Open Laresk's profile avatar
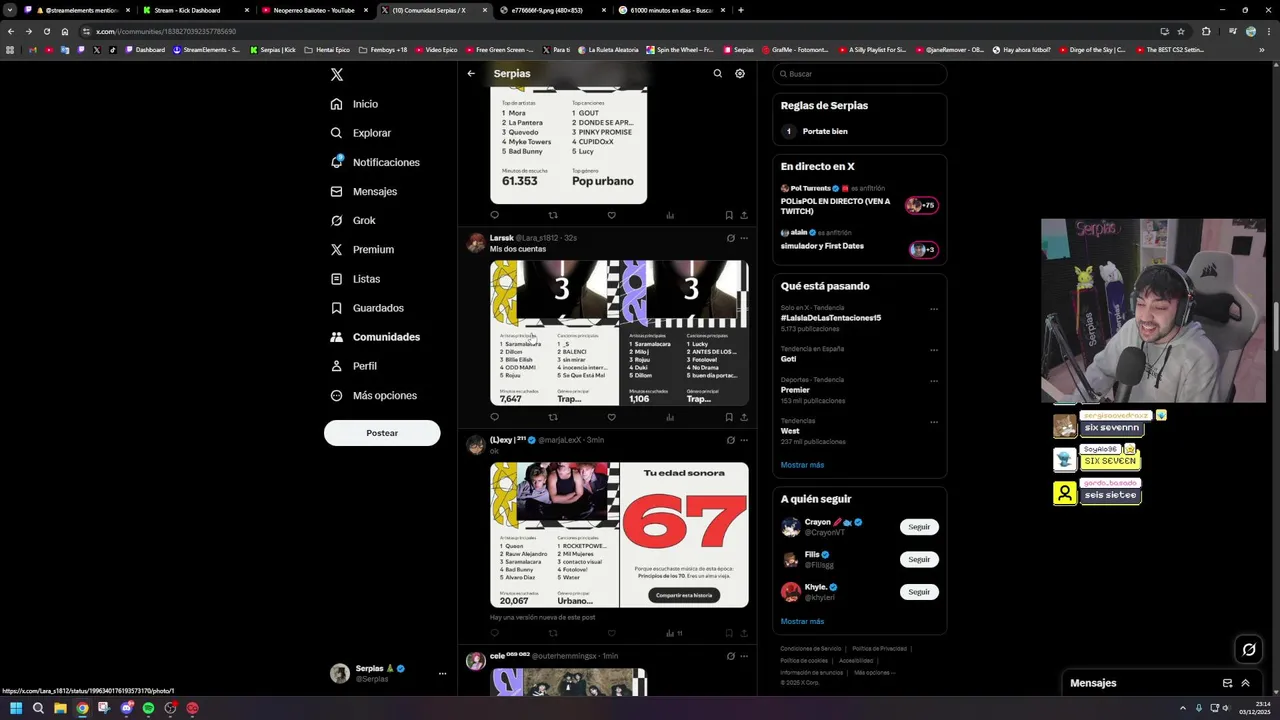The image size is (1280, 720). (x=476, y=243)
